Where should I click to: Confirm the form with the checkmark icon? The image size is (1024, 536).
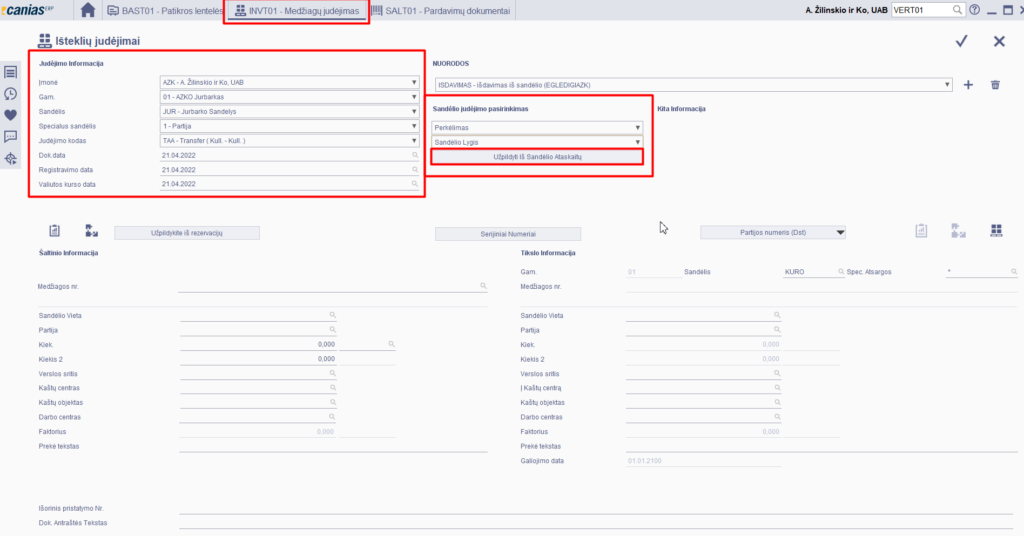pos(961,41)
